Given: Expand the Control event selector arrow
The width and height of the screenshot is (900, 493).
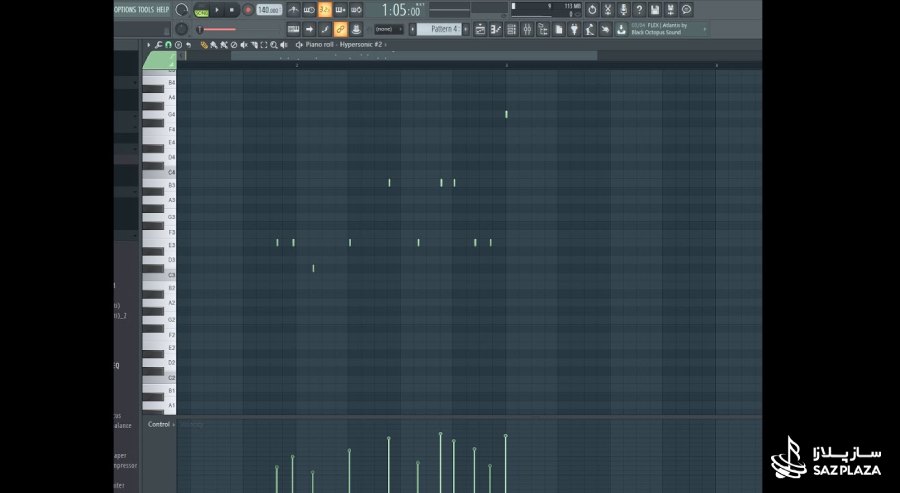Looking at the screenshot, I should [x=174, y=425].
